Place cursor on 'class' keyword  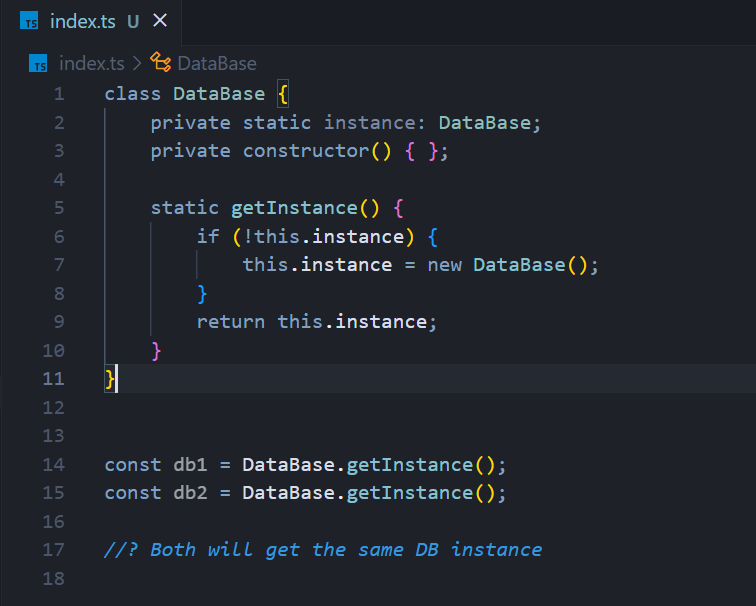[x=133, y=94]
